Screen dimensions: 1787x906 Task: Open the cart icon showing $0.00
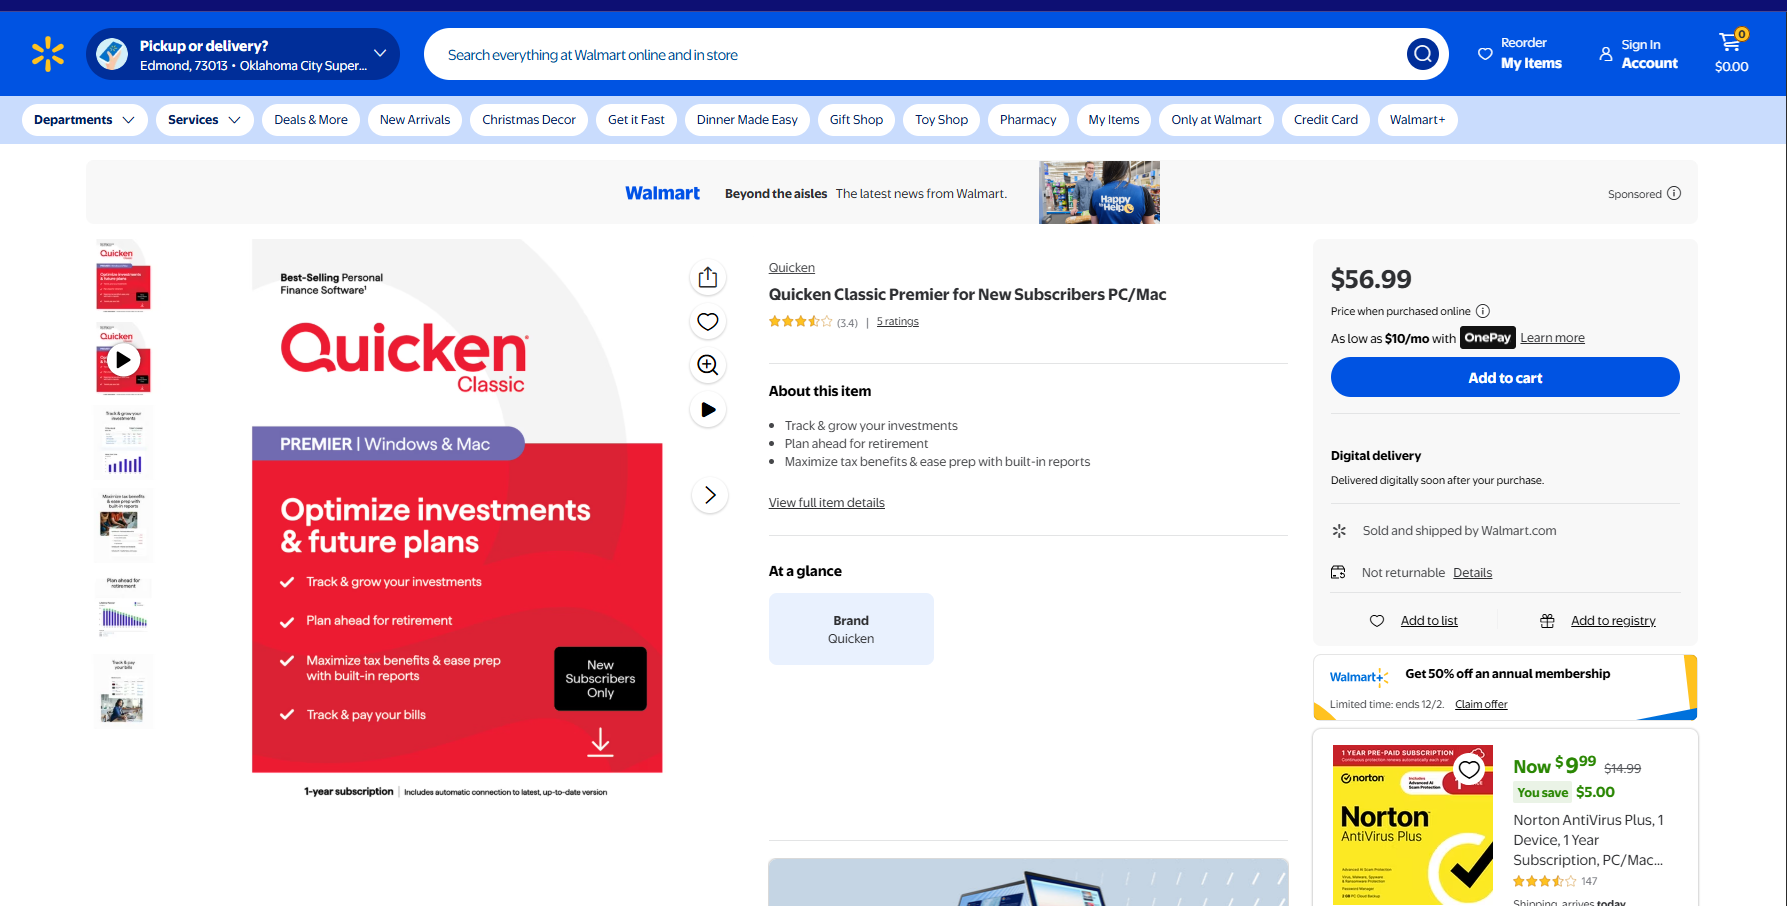(x=1731, y=53)
